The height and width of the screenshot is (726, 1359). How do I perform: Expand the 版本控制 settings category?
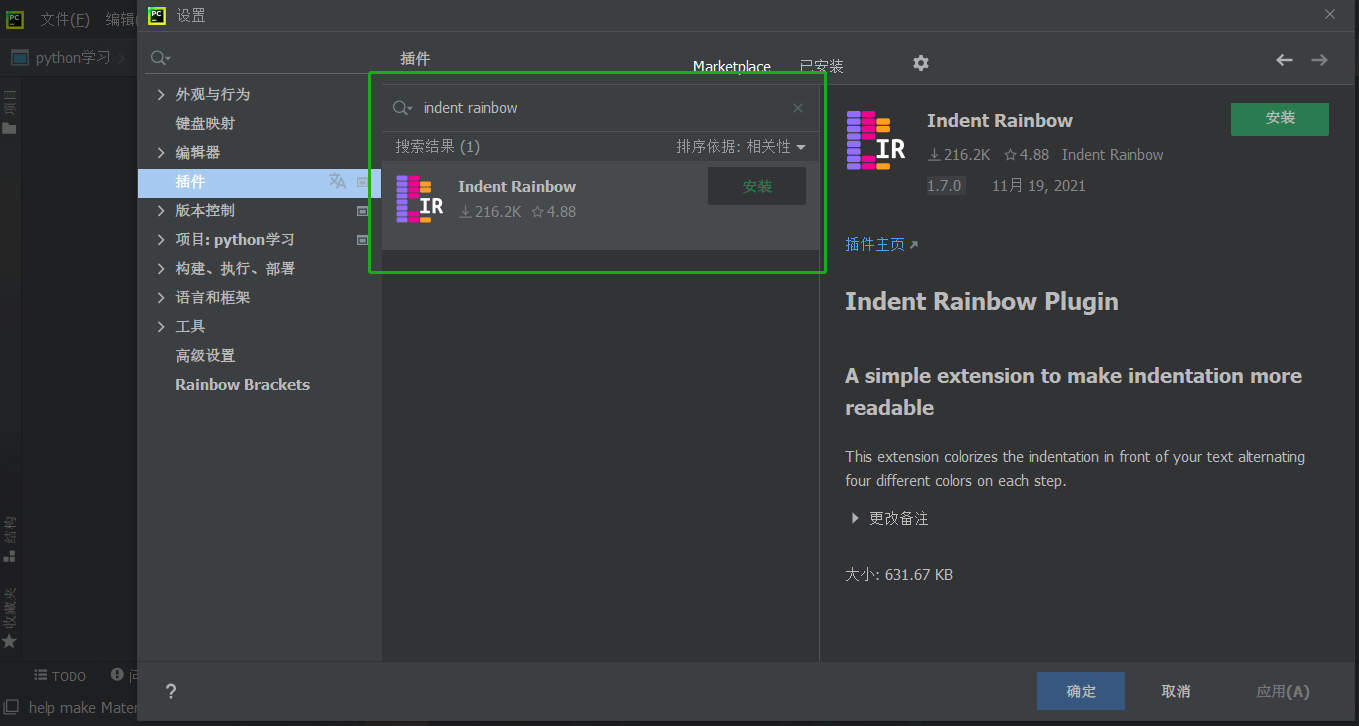pos(161,210)
